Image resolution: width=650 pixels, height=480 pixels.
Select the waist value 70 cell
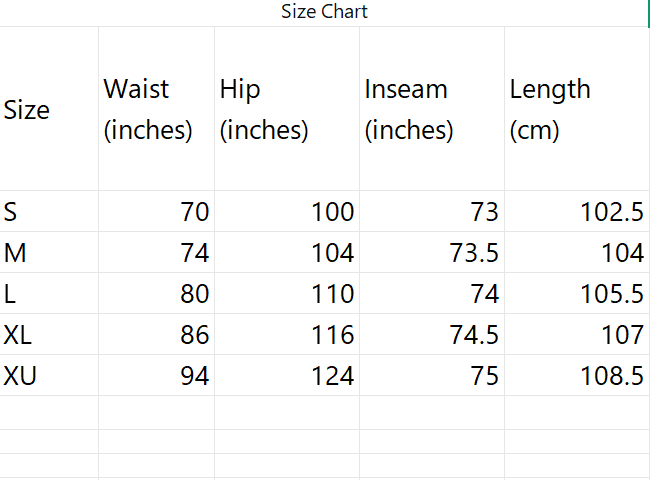156,212
